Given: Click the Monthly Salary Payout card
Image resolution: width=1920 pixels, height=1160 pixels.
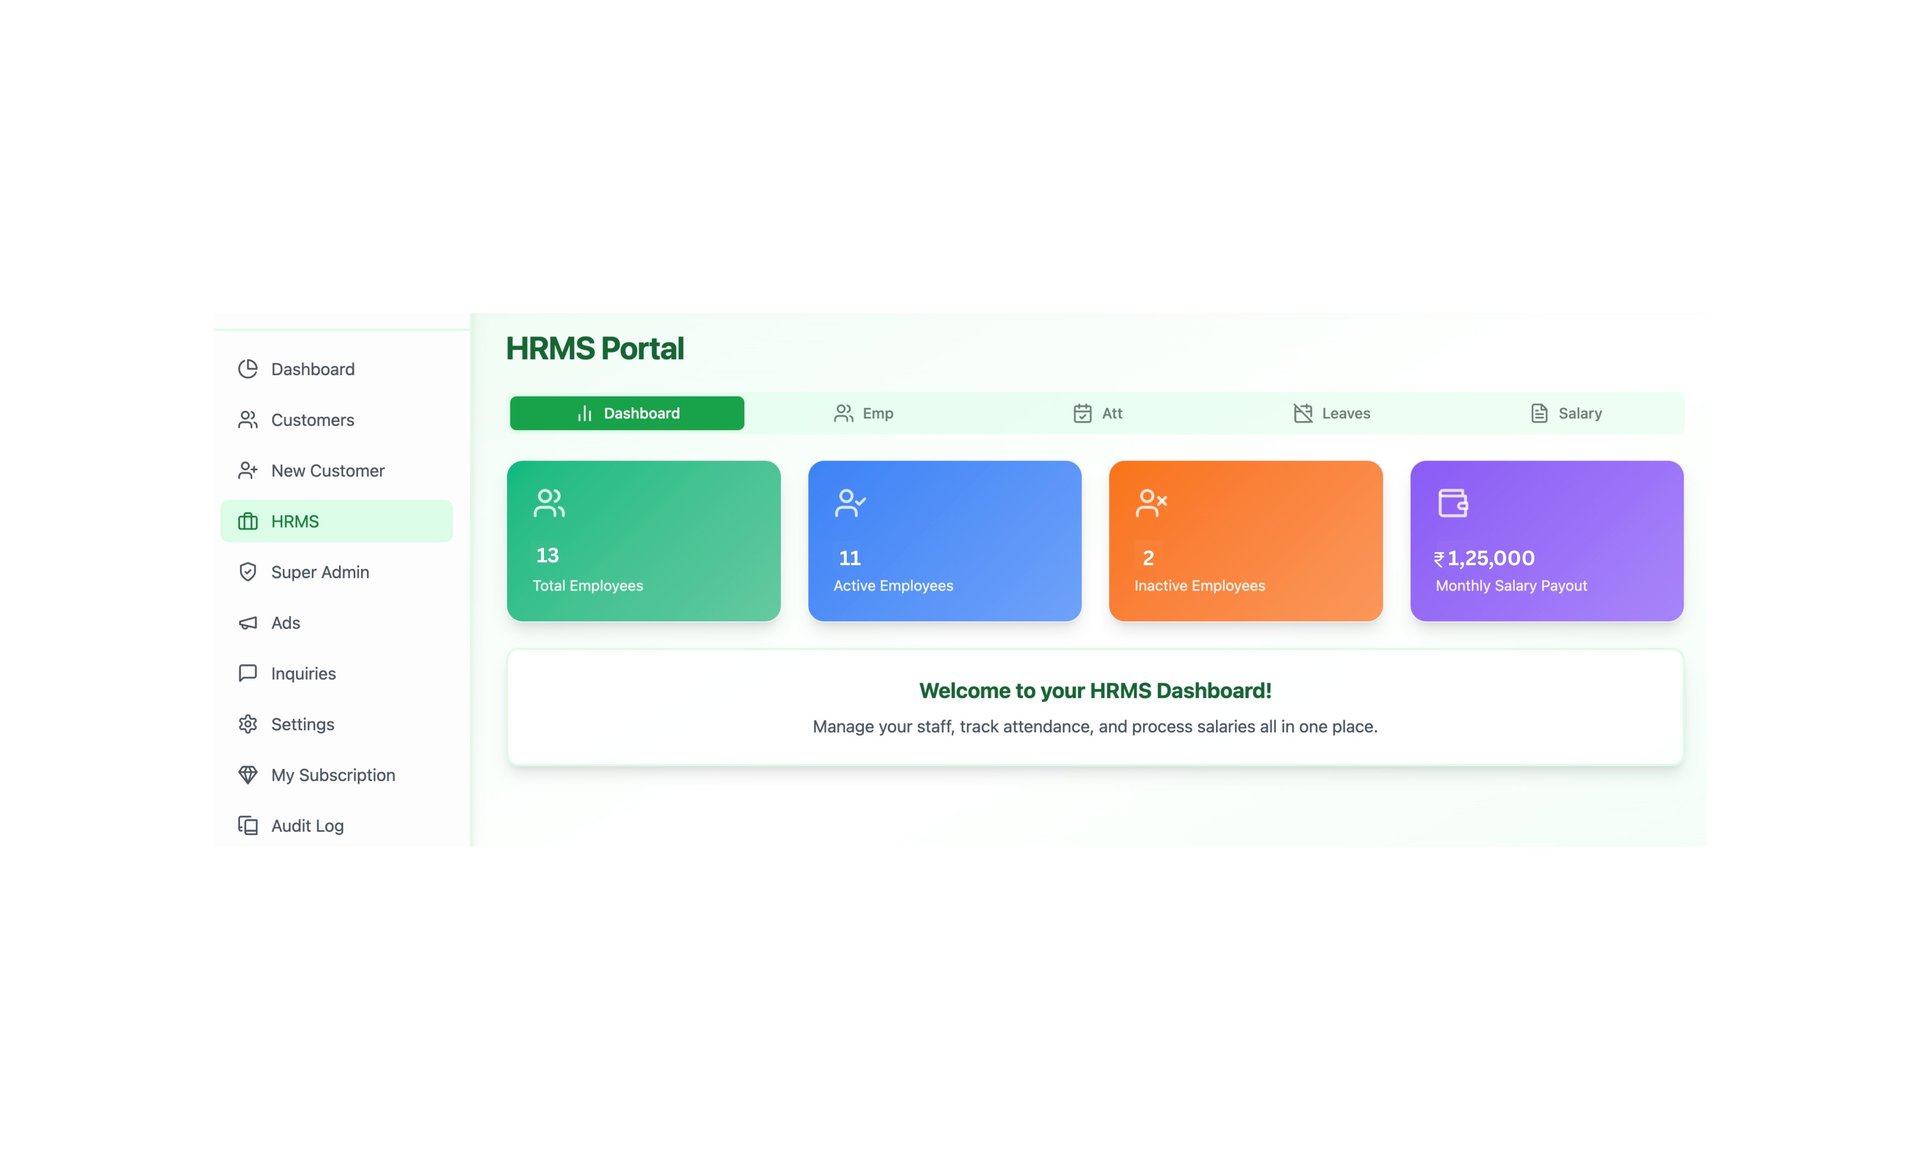Looking at the screenshot, I should pos(1546,541).
